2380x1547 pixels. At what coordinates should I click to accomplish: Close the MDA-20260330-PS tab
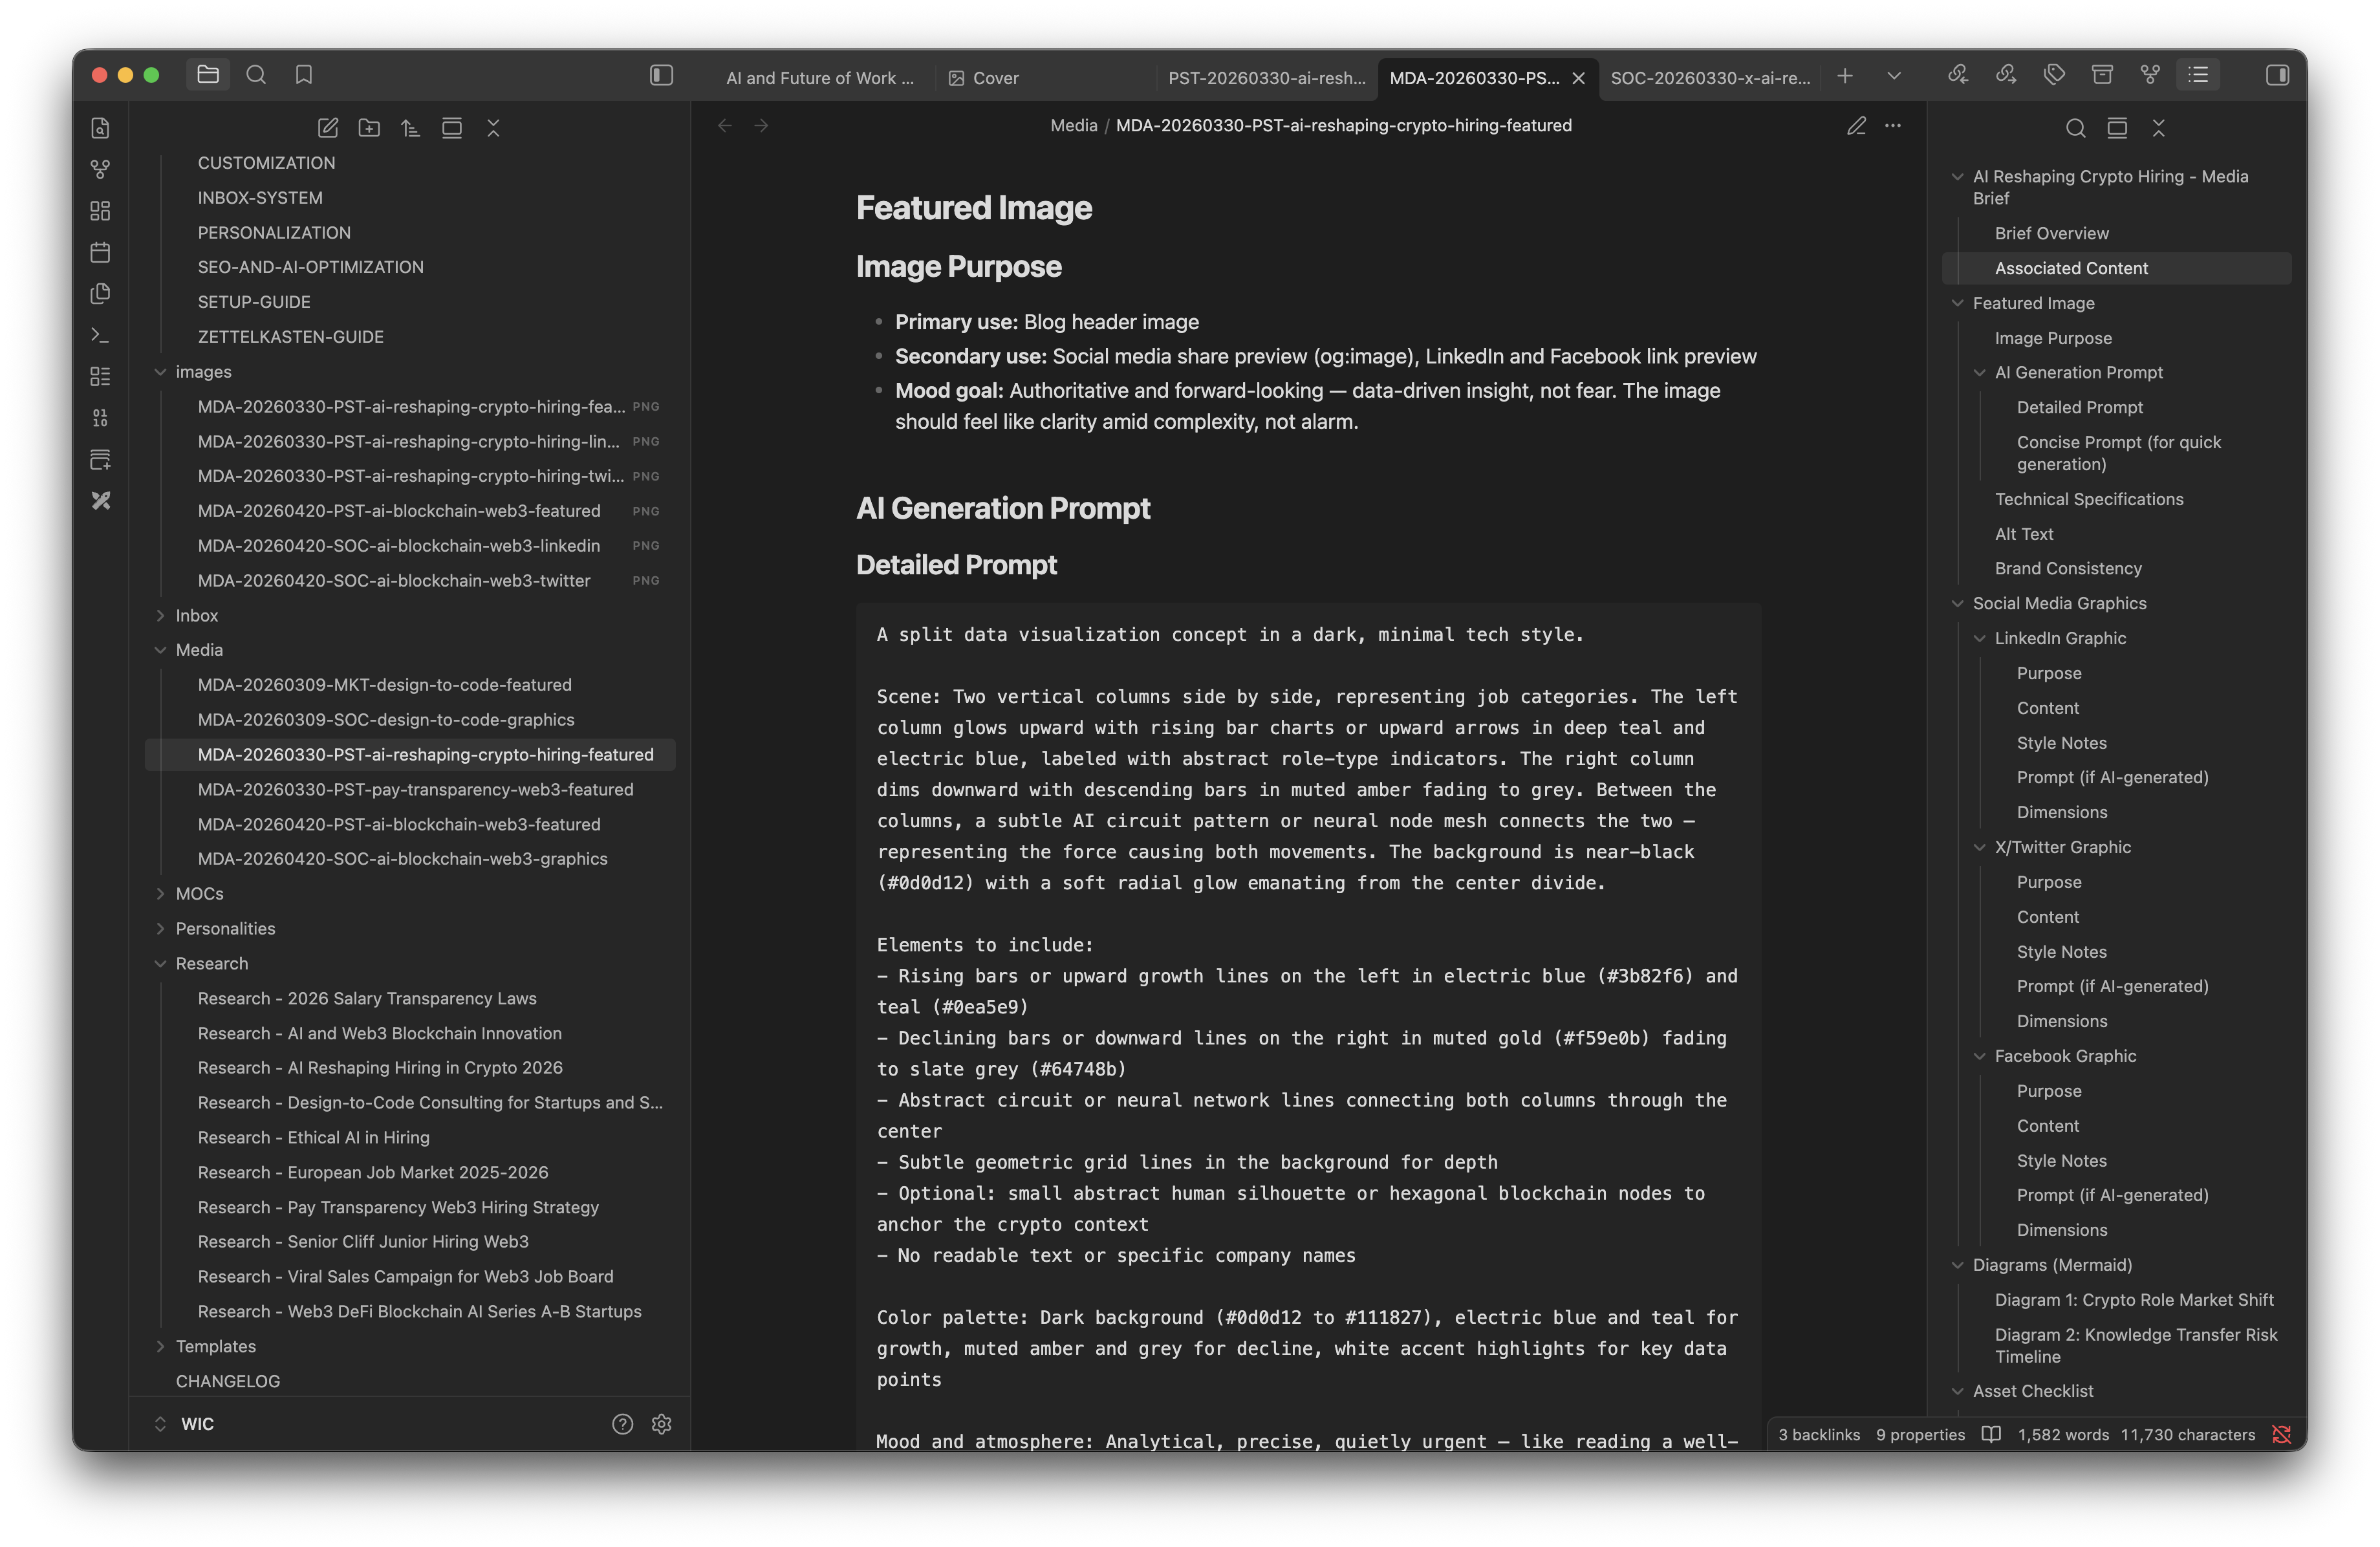point(1578,78)
